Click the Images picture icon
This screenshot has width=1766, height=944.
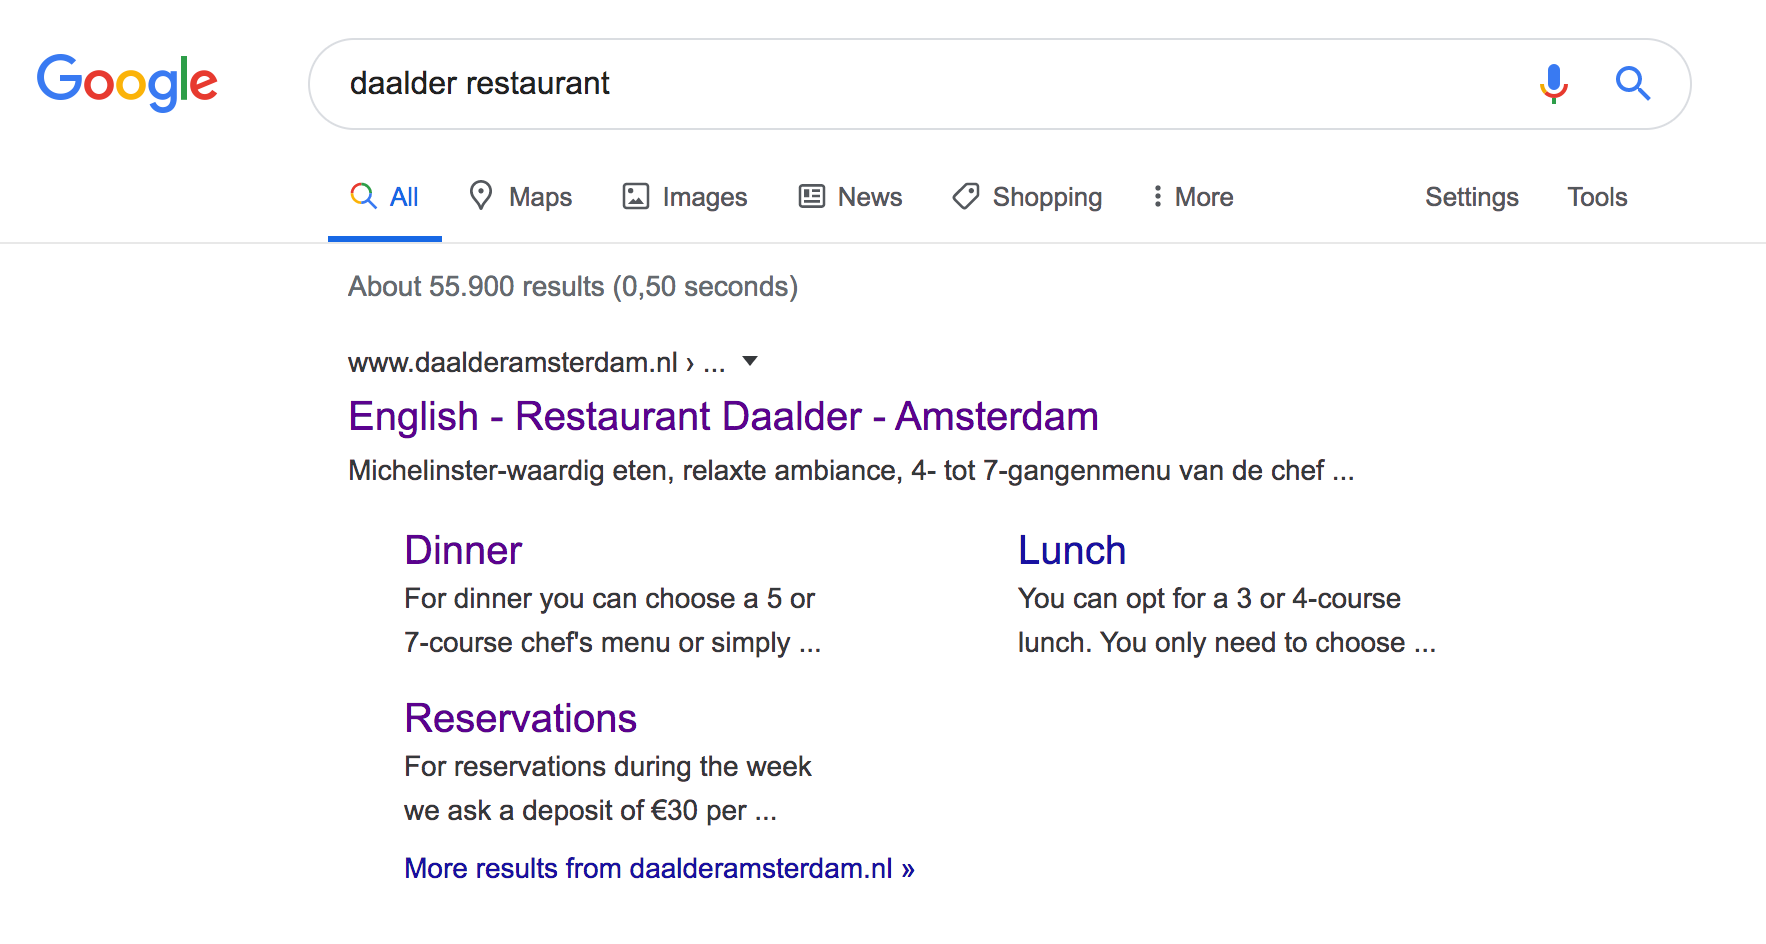[x=636, y=196]
